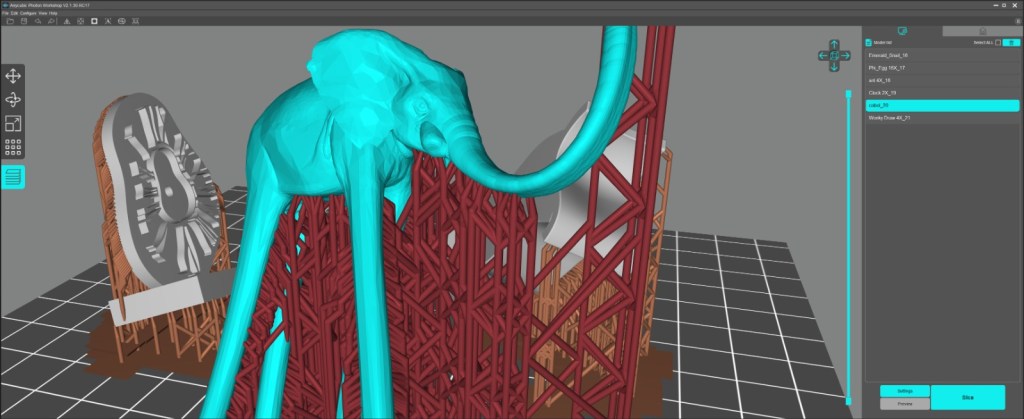Open the File menu

click(5, 12)
